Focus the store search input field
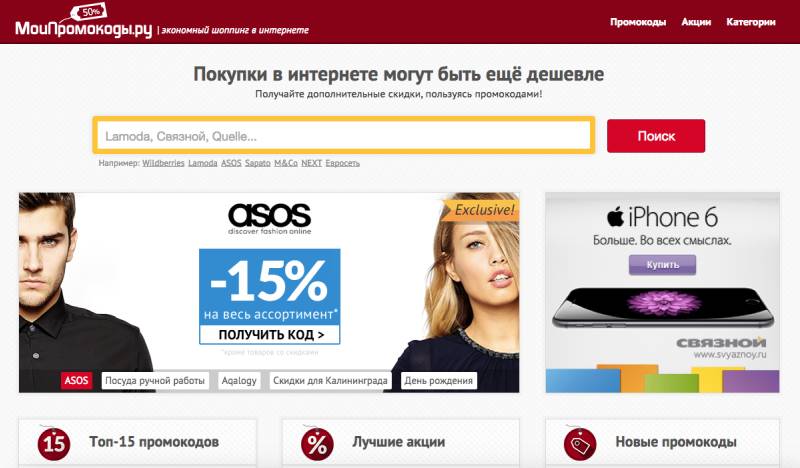 coord(344,136)
